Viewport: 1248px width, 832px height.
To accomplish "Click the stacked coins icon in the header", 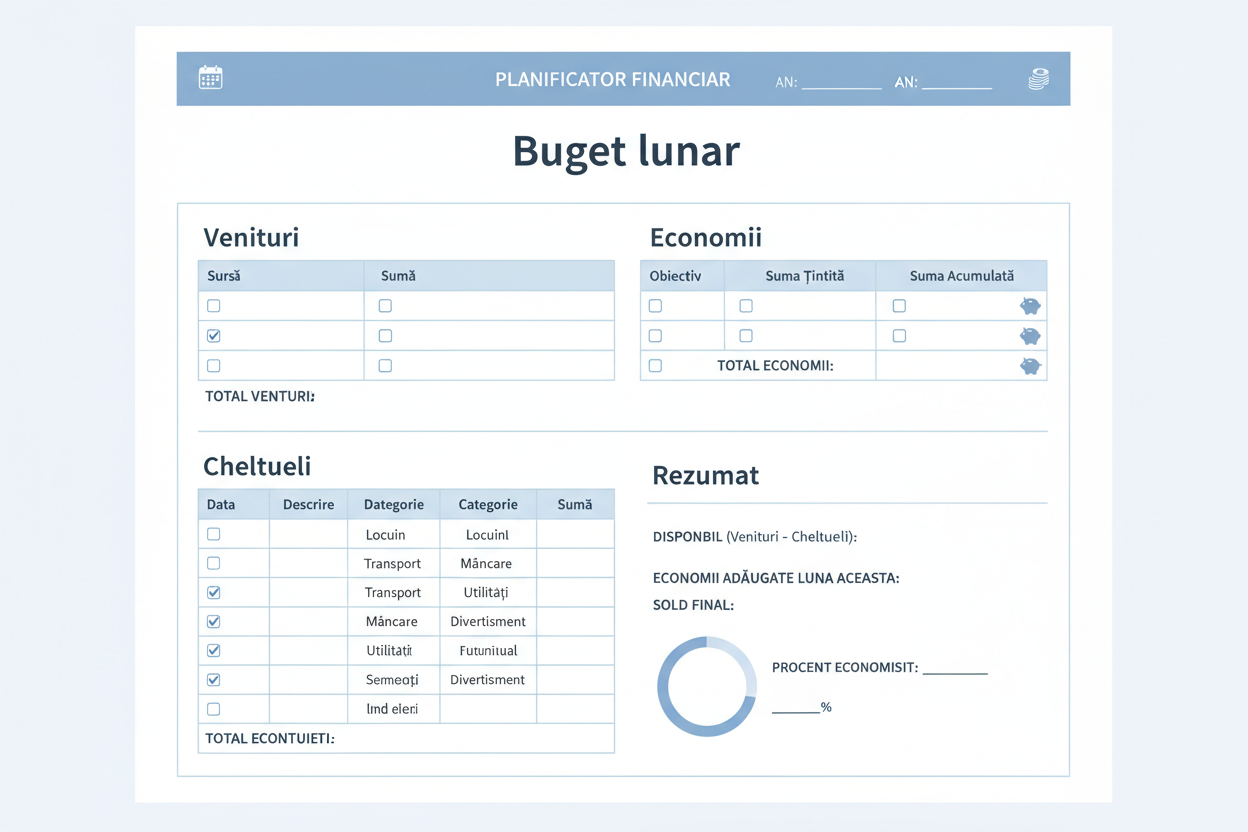I will (x=1039, y=79).
